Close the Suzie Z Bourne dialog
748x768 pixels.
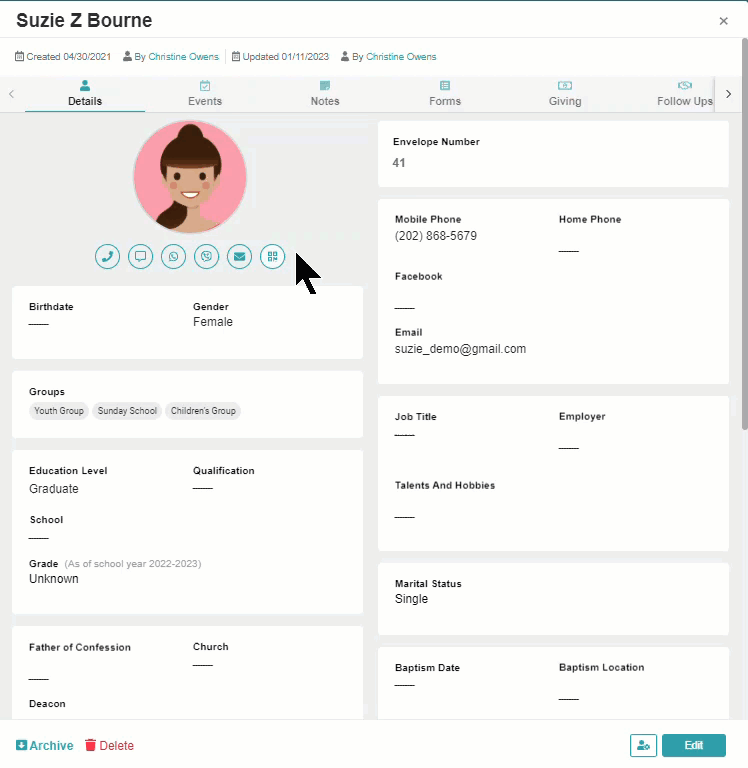[724, 21]
